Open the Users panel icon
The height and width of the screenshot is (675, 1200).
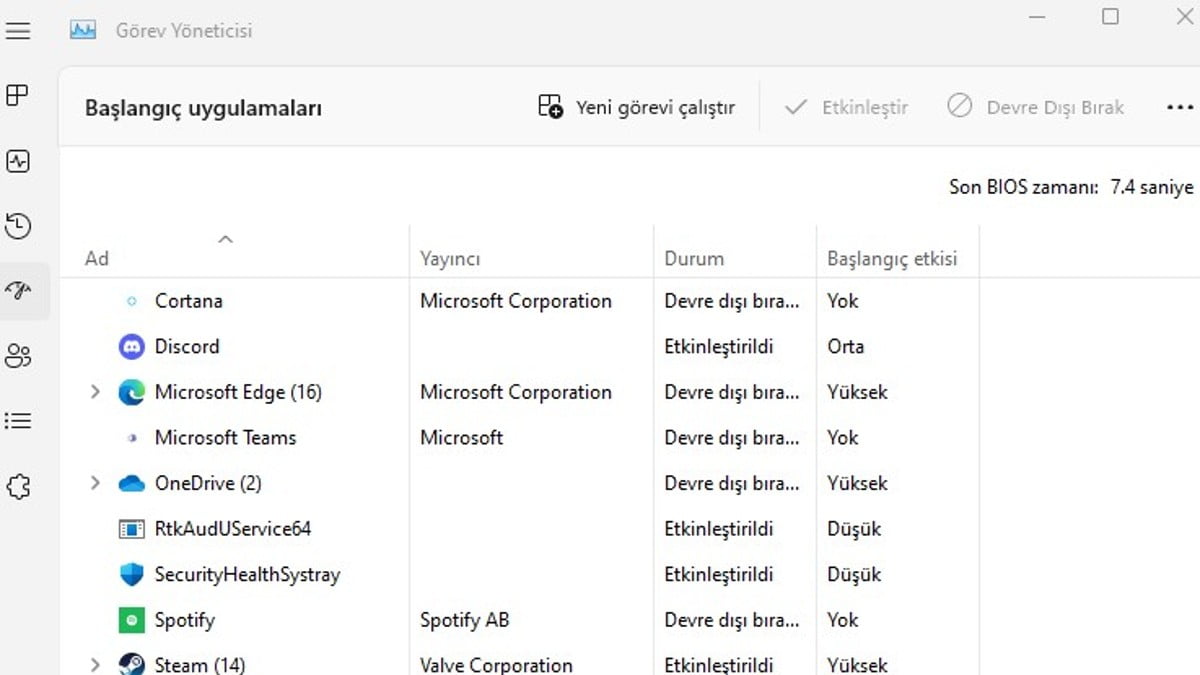[x=18, y=354]
